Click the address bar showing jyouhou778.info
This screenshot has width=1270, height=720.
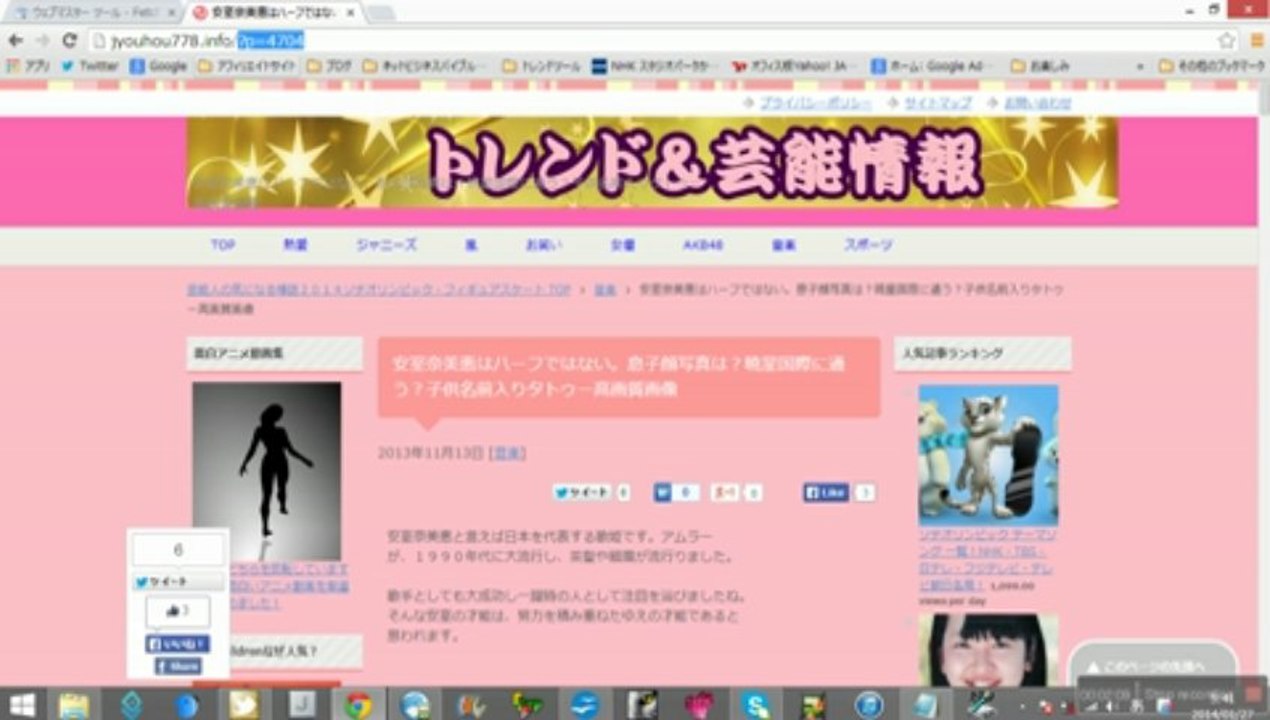pyautogui.click(x=650, y=41)
